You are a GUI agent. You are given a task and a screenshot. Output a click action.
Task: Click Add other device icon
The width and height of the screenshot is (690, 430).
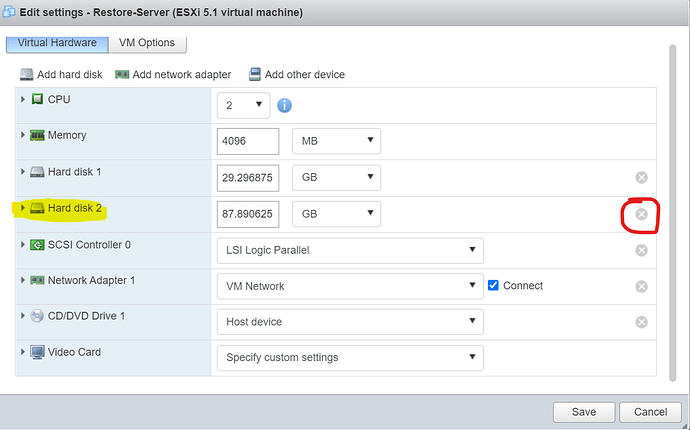[x=256, y=75]
